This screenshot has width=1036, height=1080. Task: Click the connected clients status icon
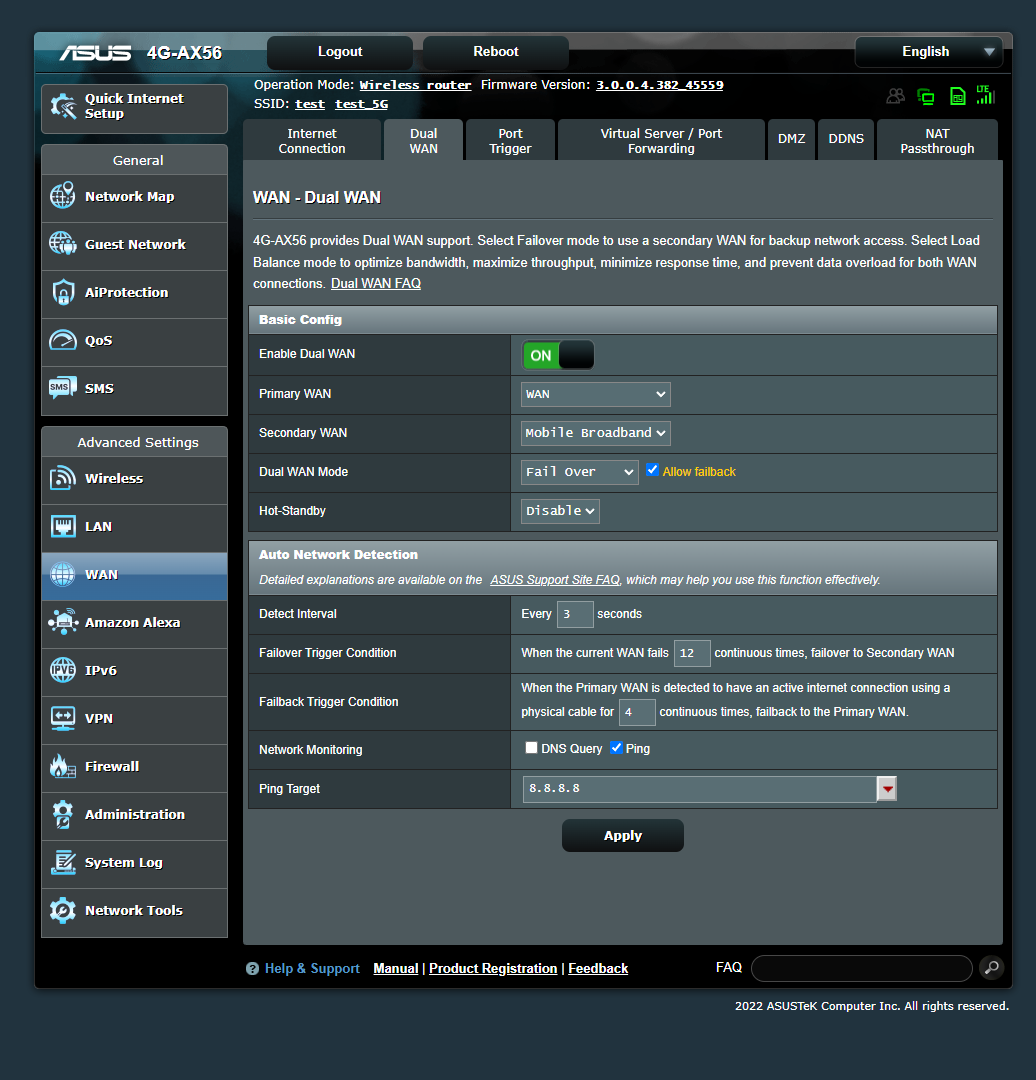tap(895, 96)
